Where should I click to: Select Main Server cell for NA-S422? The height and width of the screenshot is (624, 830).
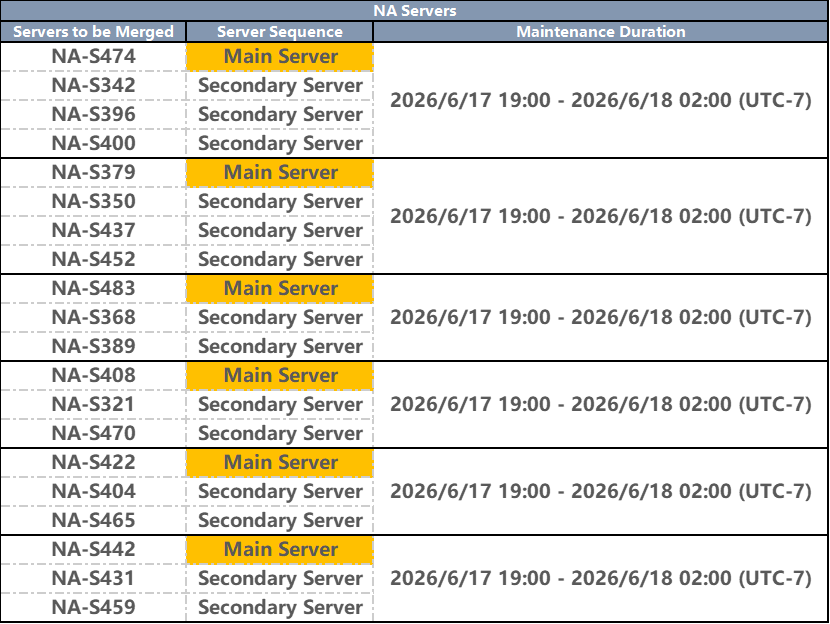(x=280, y=463)
